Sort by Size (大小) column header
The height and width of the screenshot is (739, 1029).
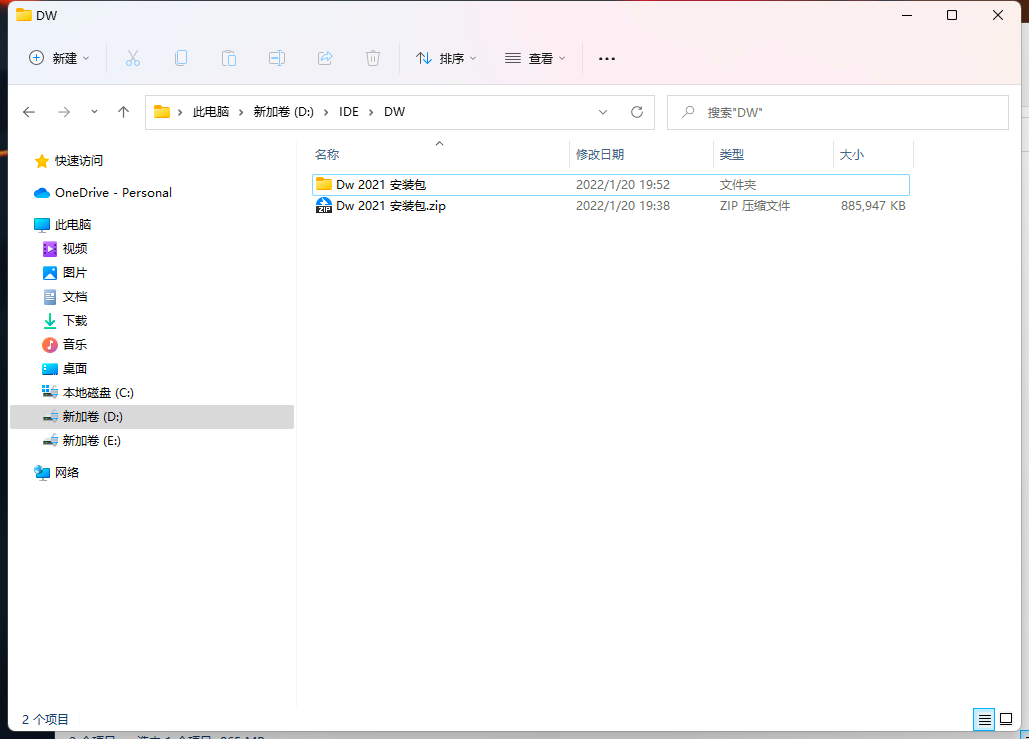[852, 155]
